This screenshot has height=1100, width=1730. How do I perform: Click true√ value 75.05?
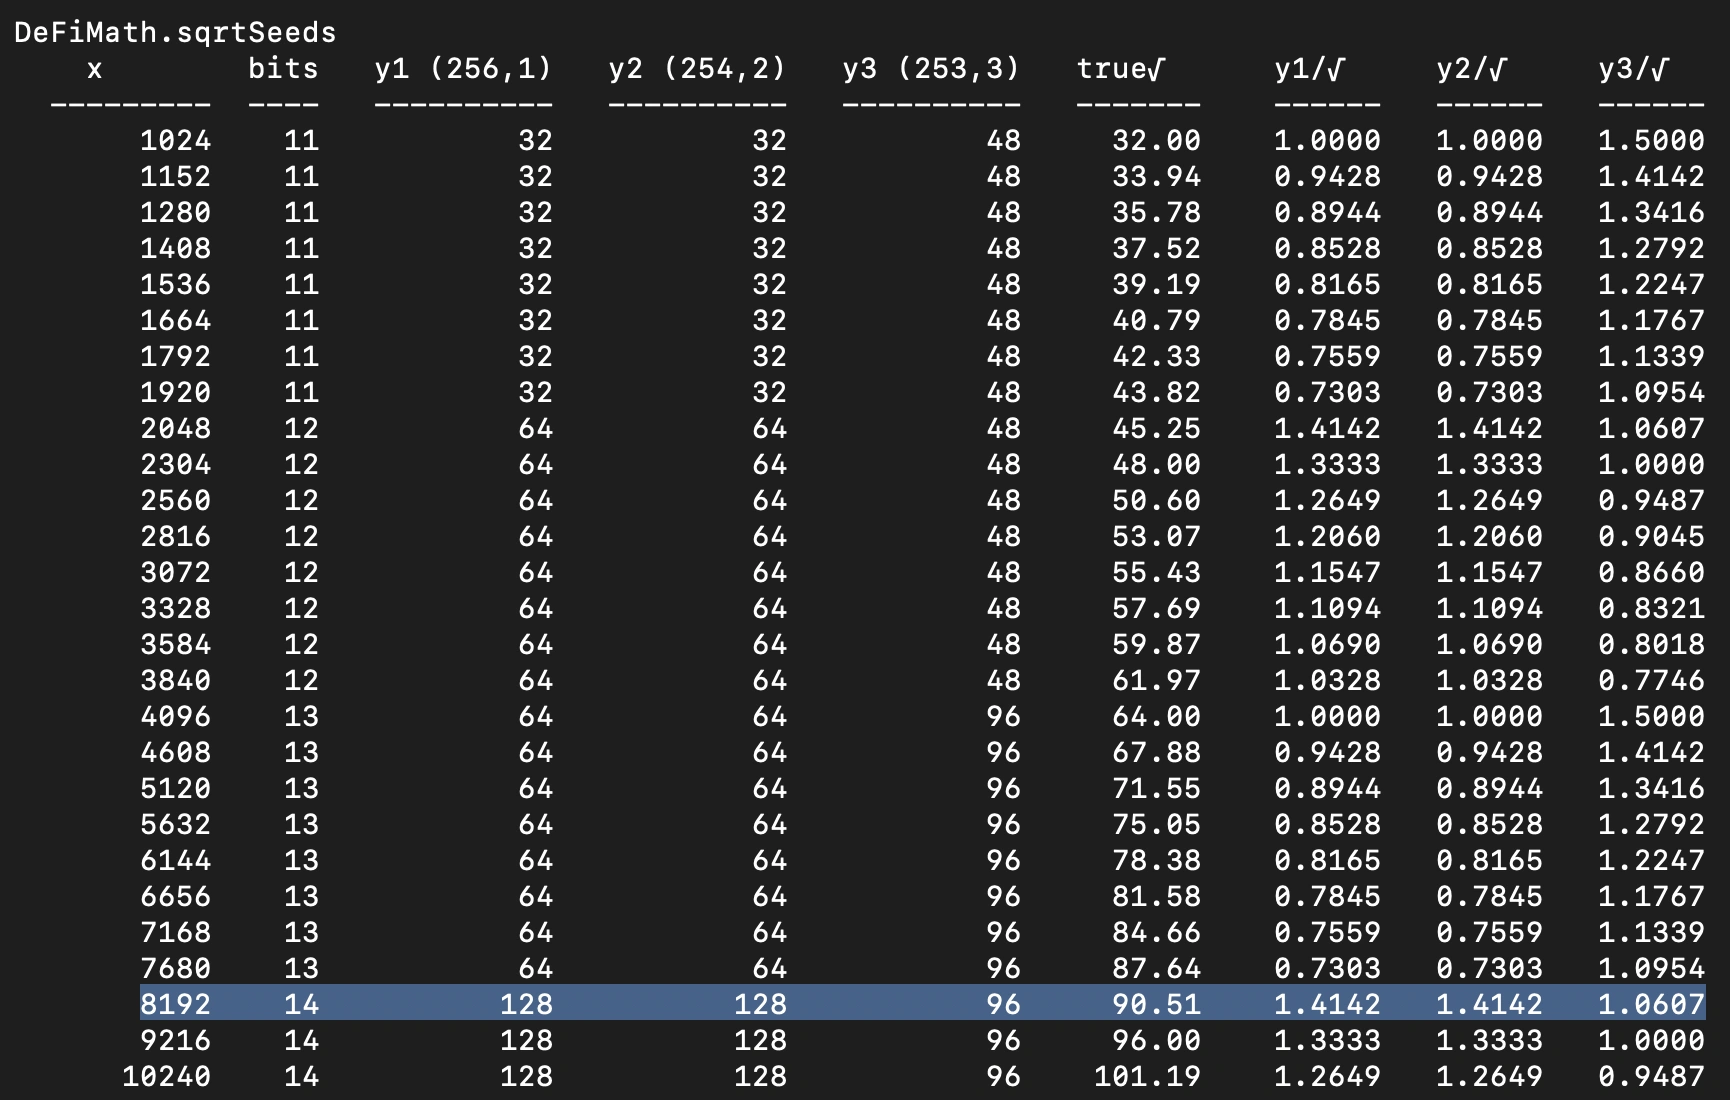[x=1156, y=825]
